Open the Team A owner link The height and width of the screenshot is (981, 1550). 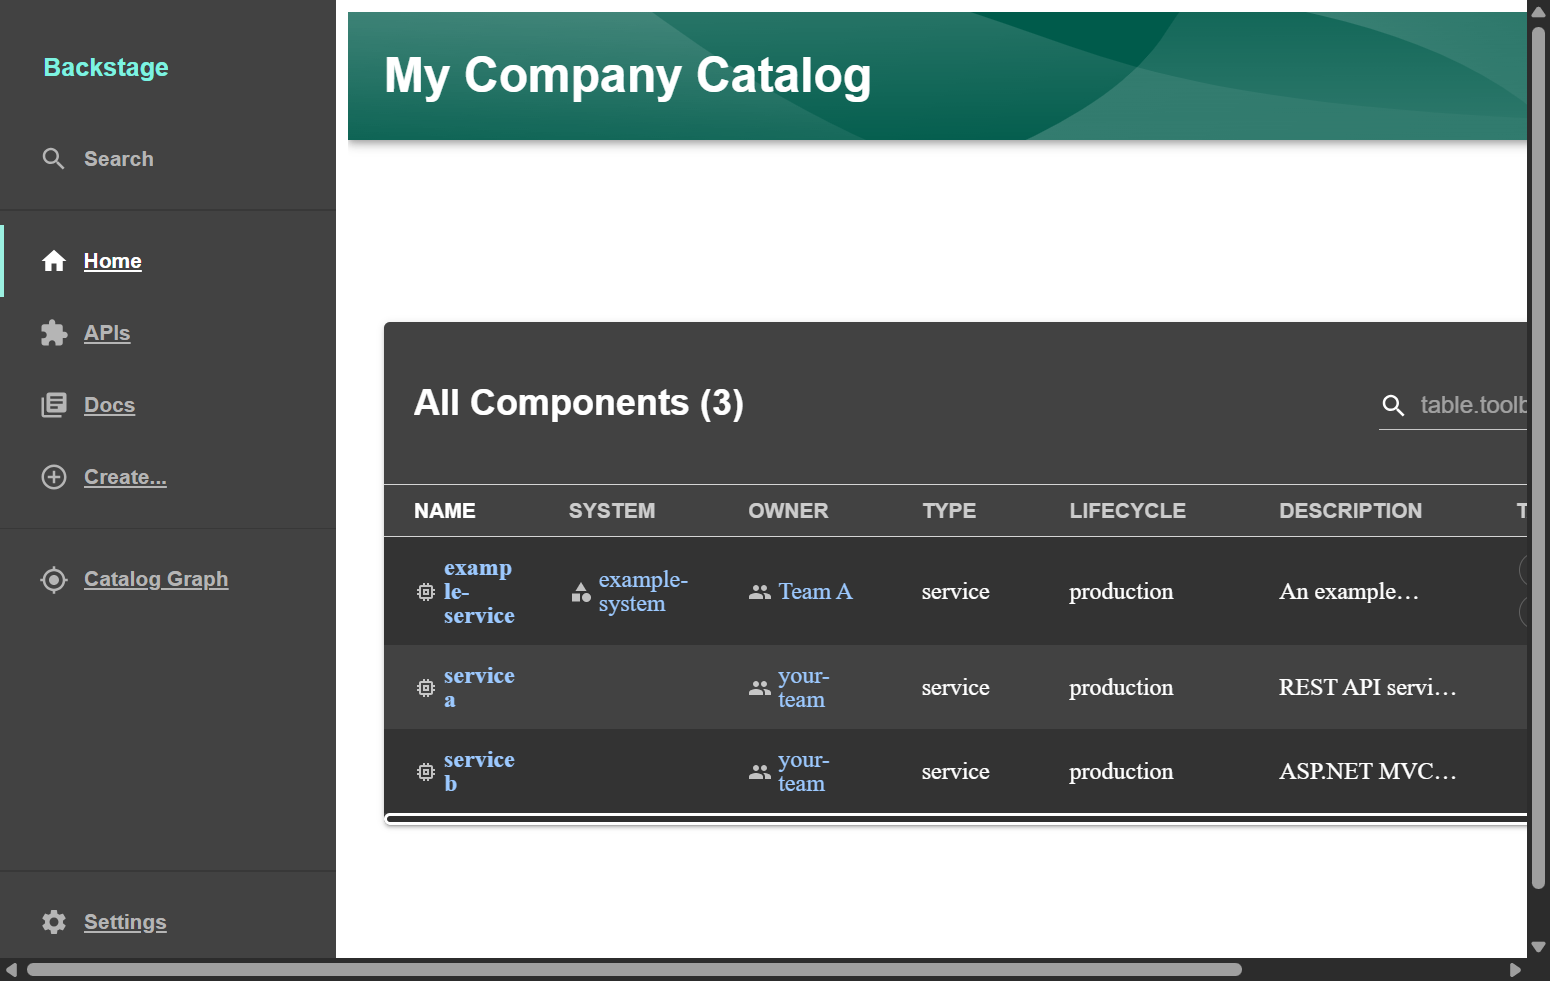coord(815,592)
